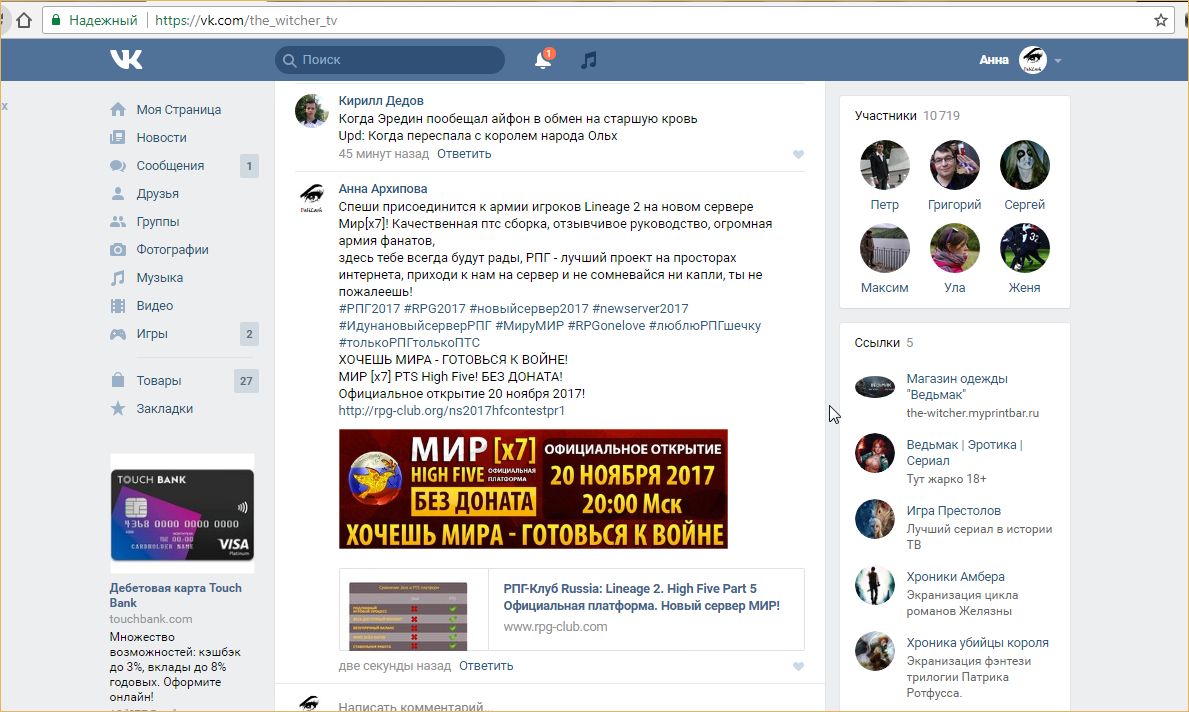Click the Товары shopping bag icon

[118, 380]
